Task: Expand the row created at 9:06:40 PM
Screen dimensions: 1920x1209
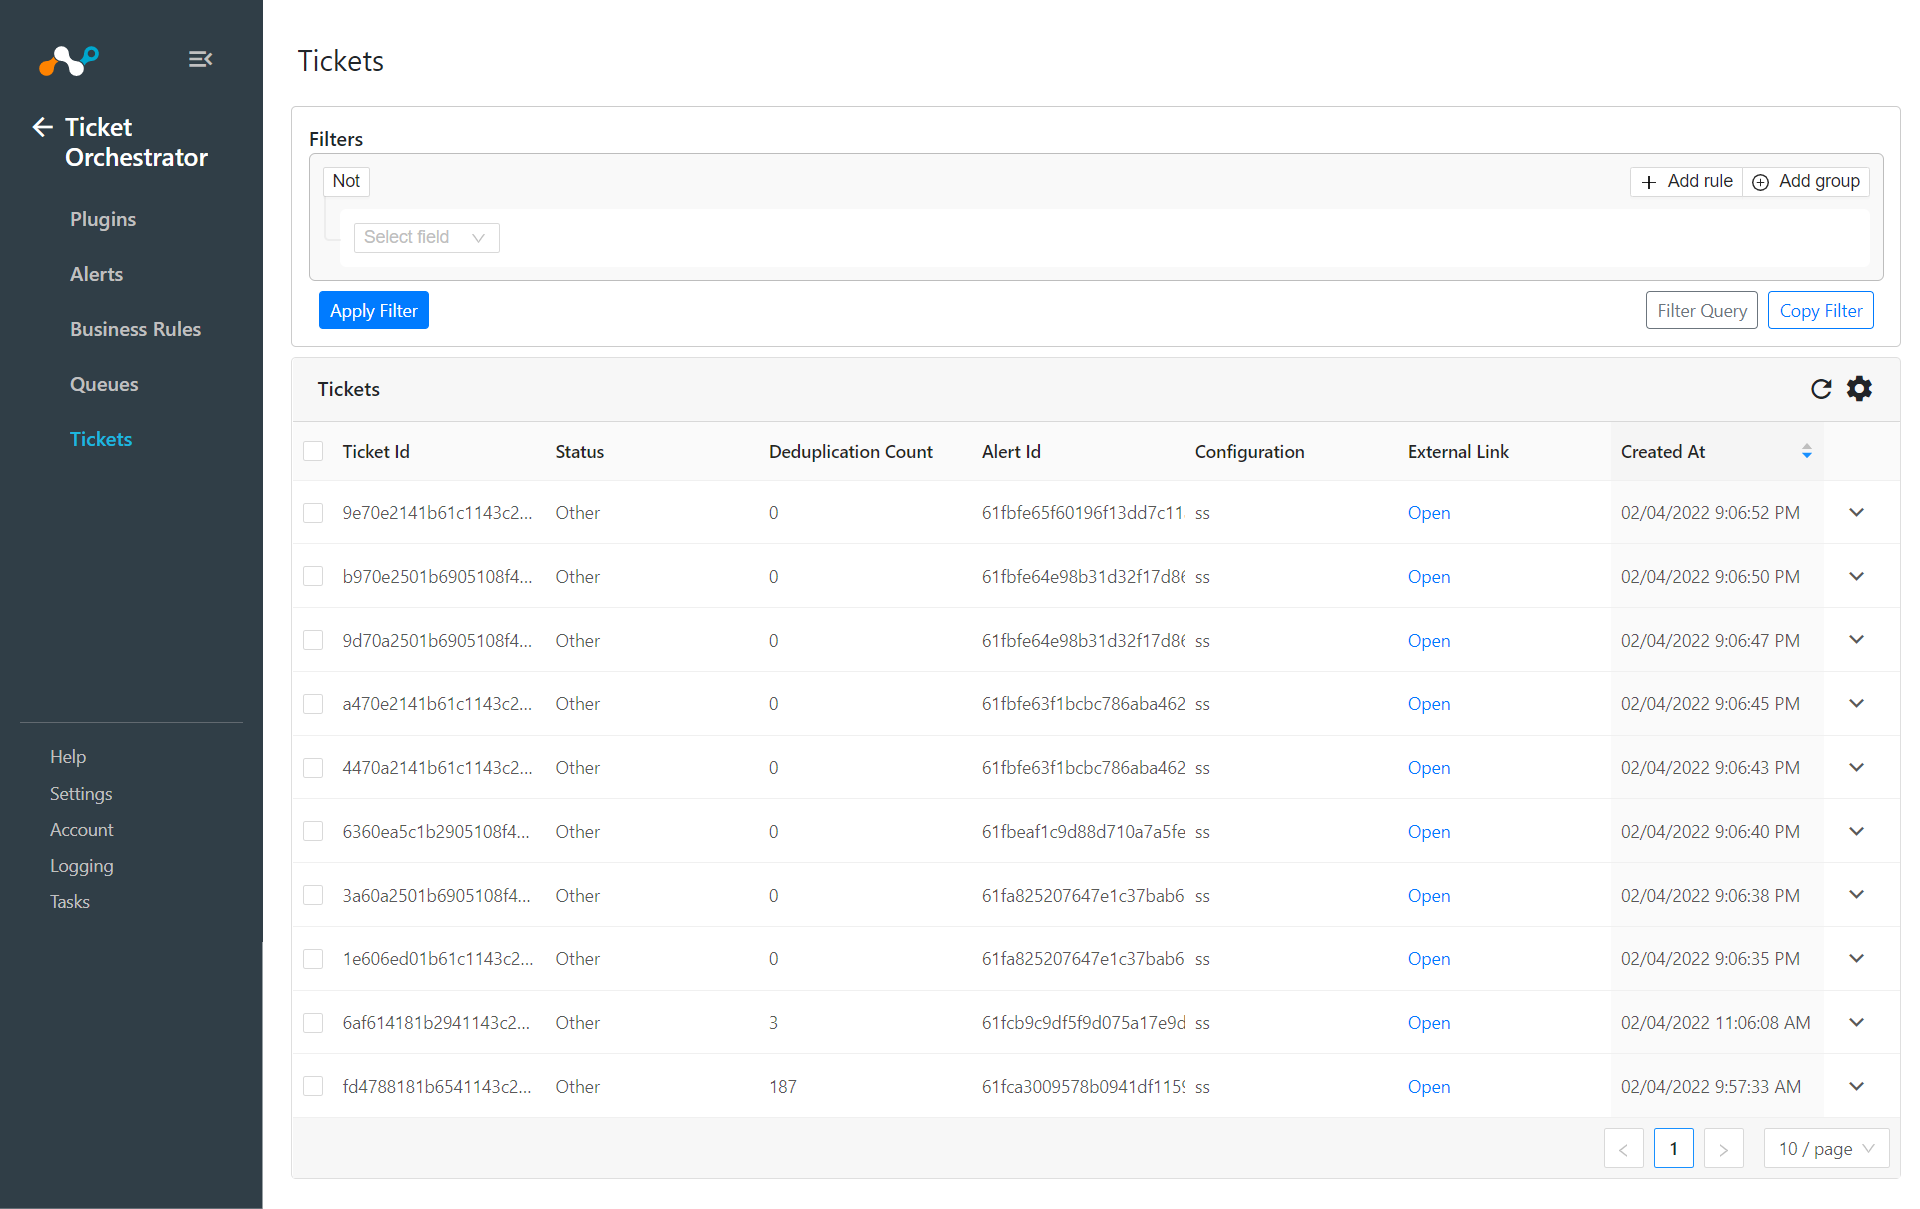Action: pos(1857,832)
